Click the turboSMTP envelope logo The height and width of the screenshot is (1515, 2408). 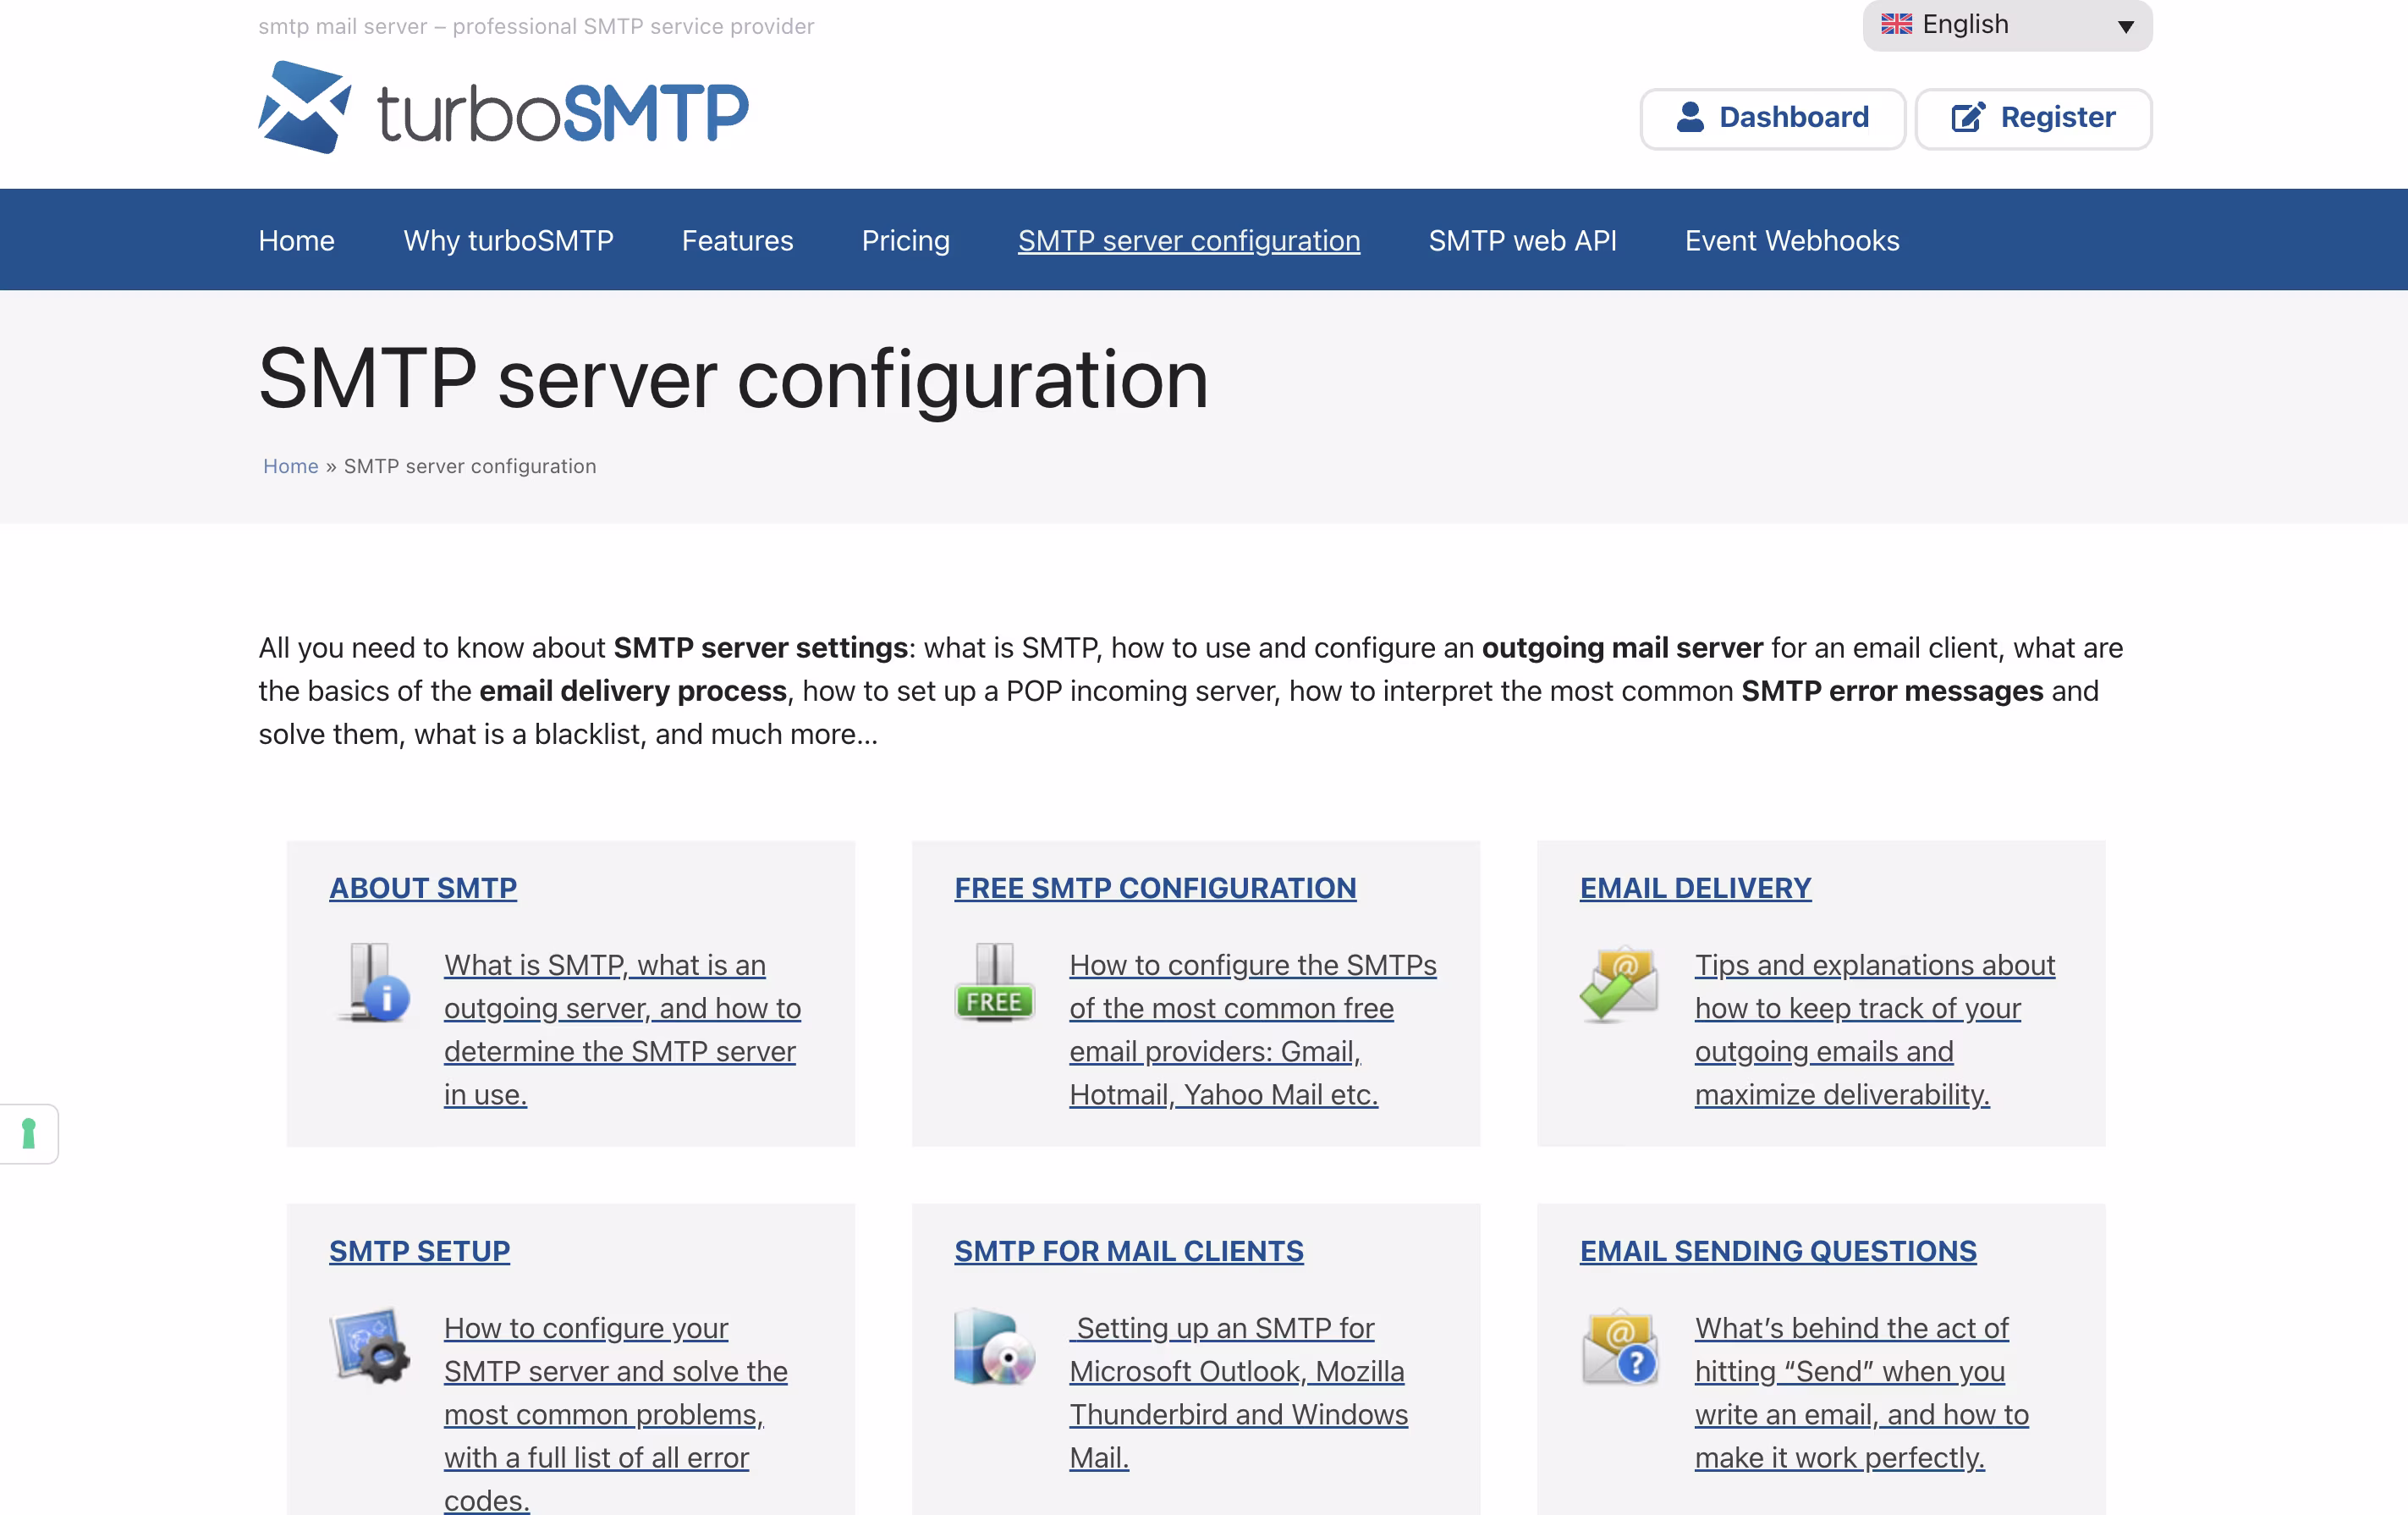pyautogui.click(x=306, y=107)
